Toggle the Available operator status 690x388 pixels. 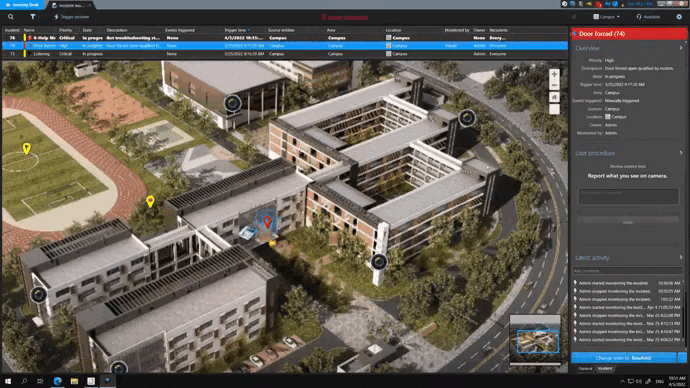click(648, 17)
